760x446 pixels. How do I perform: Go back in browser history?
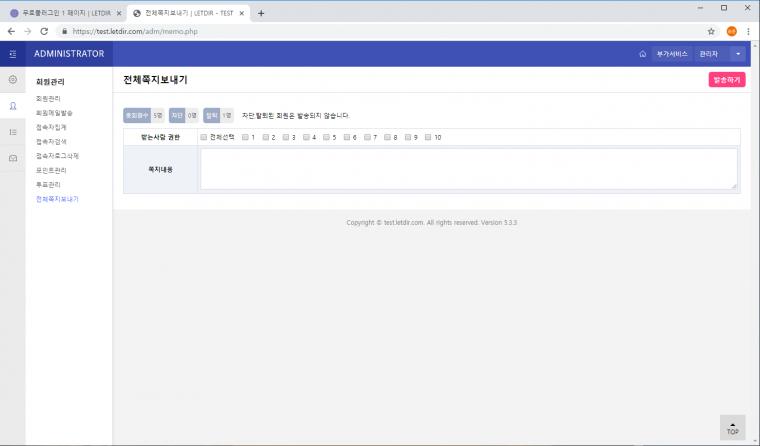click(x=11, y=32)
